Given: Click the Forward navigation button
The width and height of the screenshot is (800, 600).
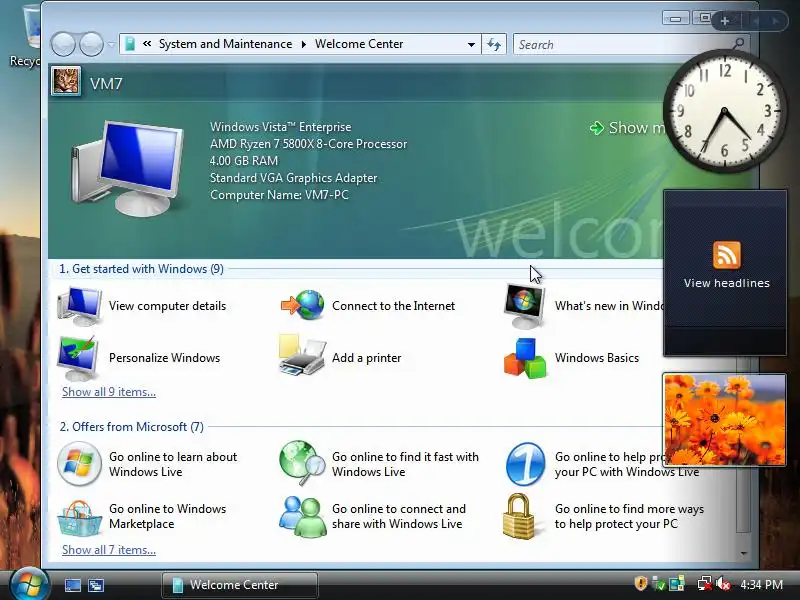Looking at the screenshot, I should click(x=91, y=44).
